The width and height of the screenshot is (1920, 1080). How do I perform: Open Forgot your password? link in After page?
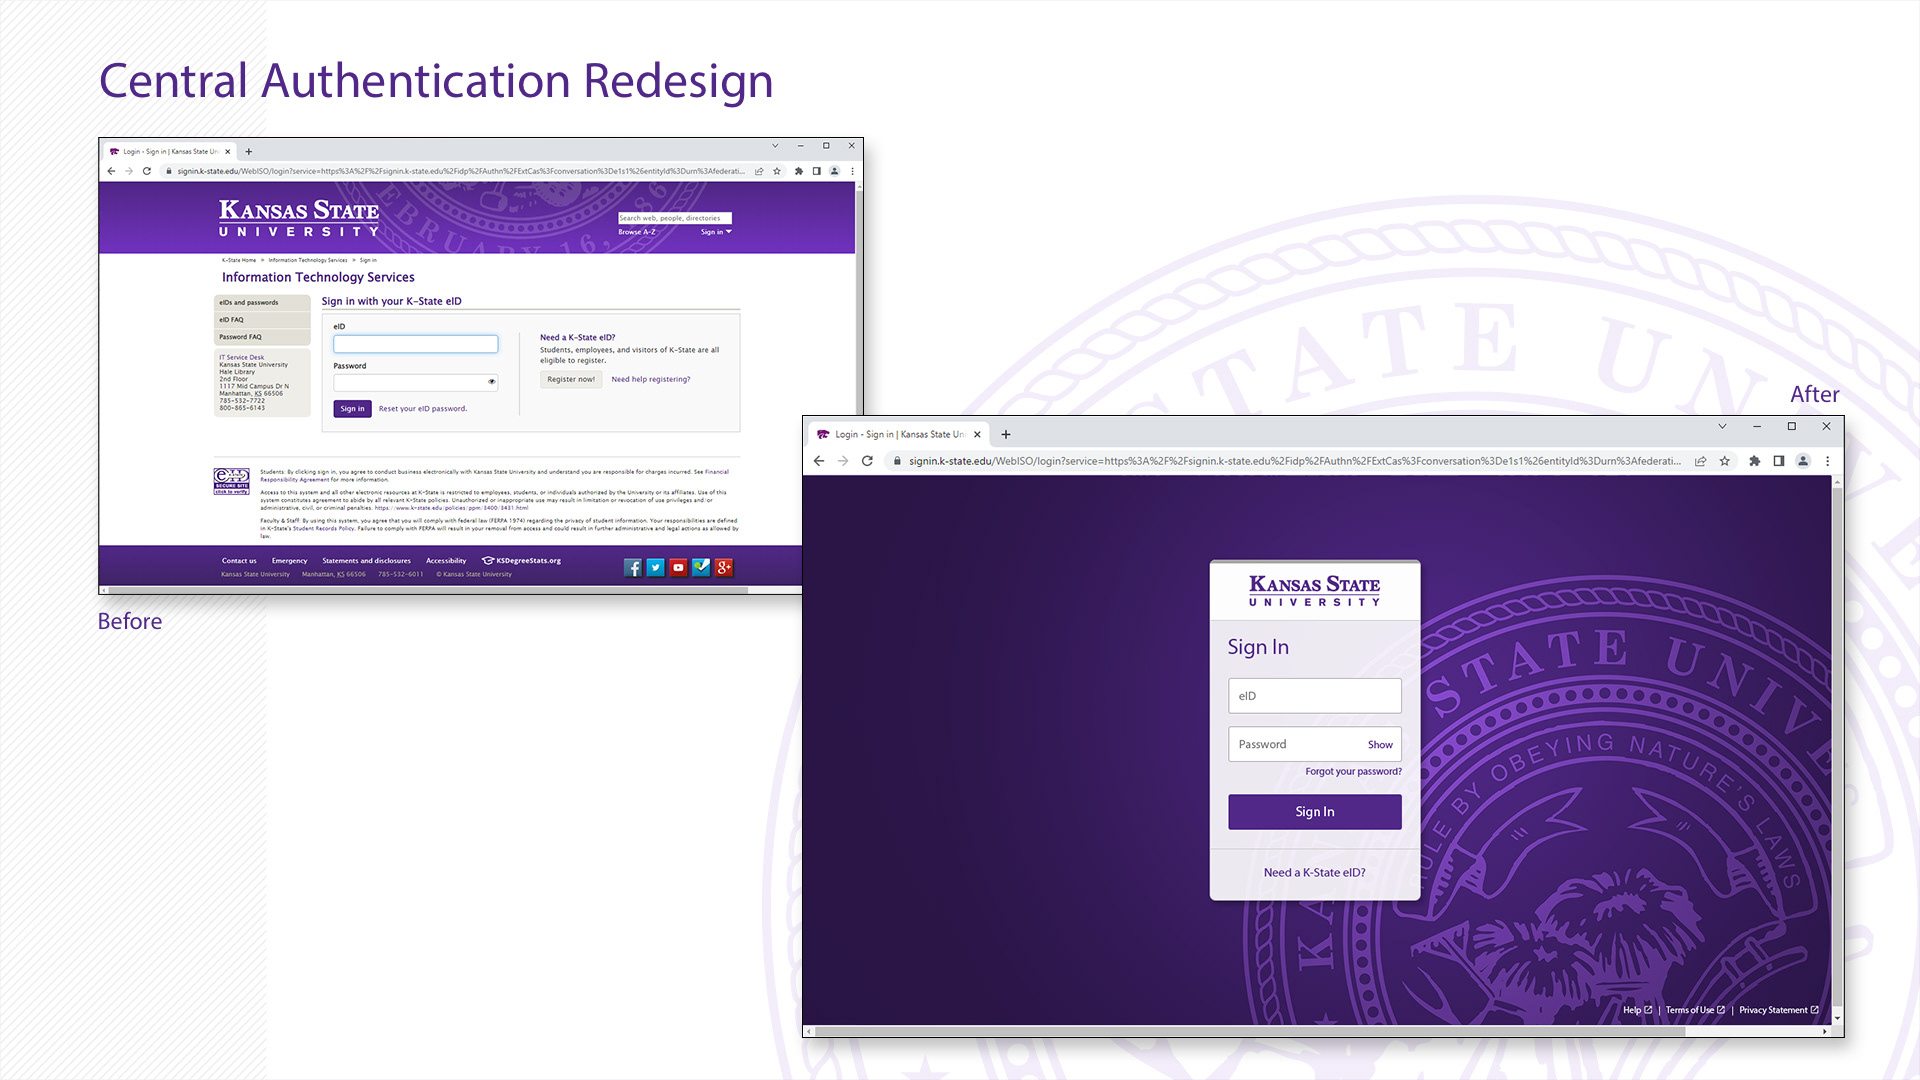coord(1353,772)
